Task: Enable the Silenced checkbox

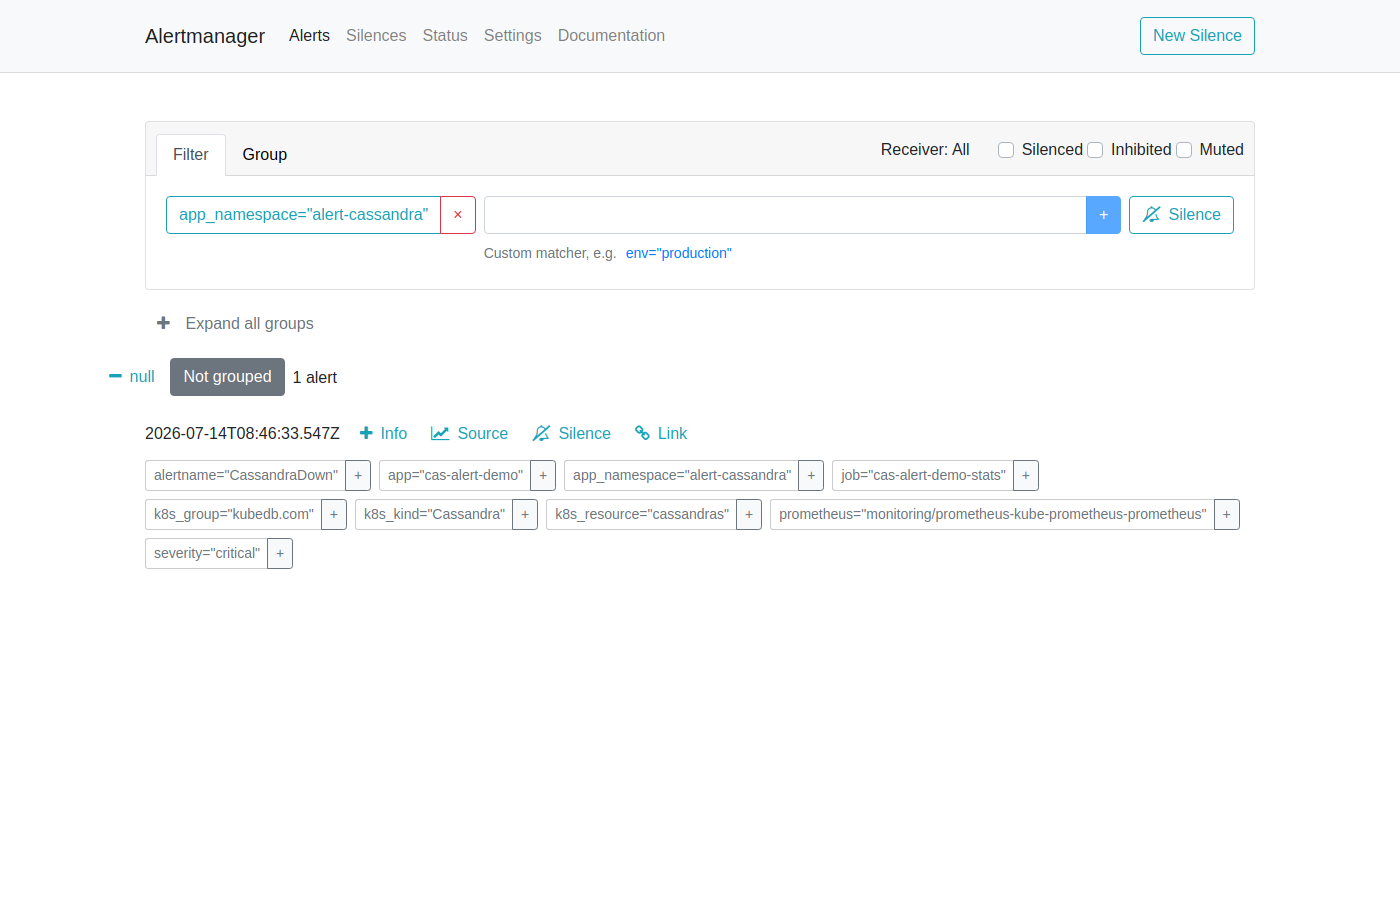Action: click(1006, 150)
